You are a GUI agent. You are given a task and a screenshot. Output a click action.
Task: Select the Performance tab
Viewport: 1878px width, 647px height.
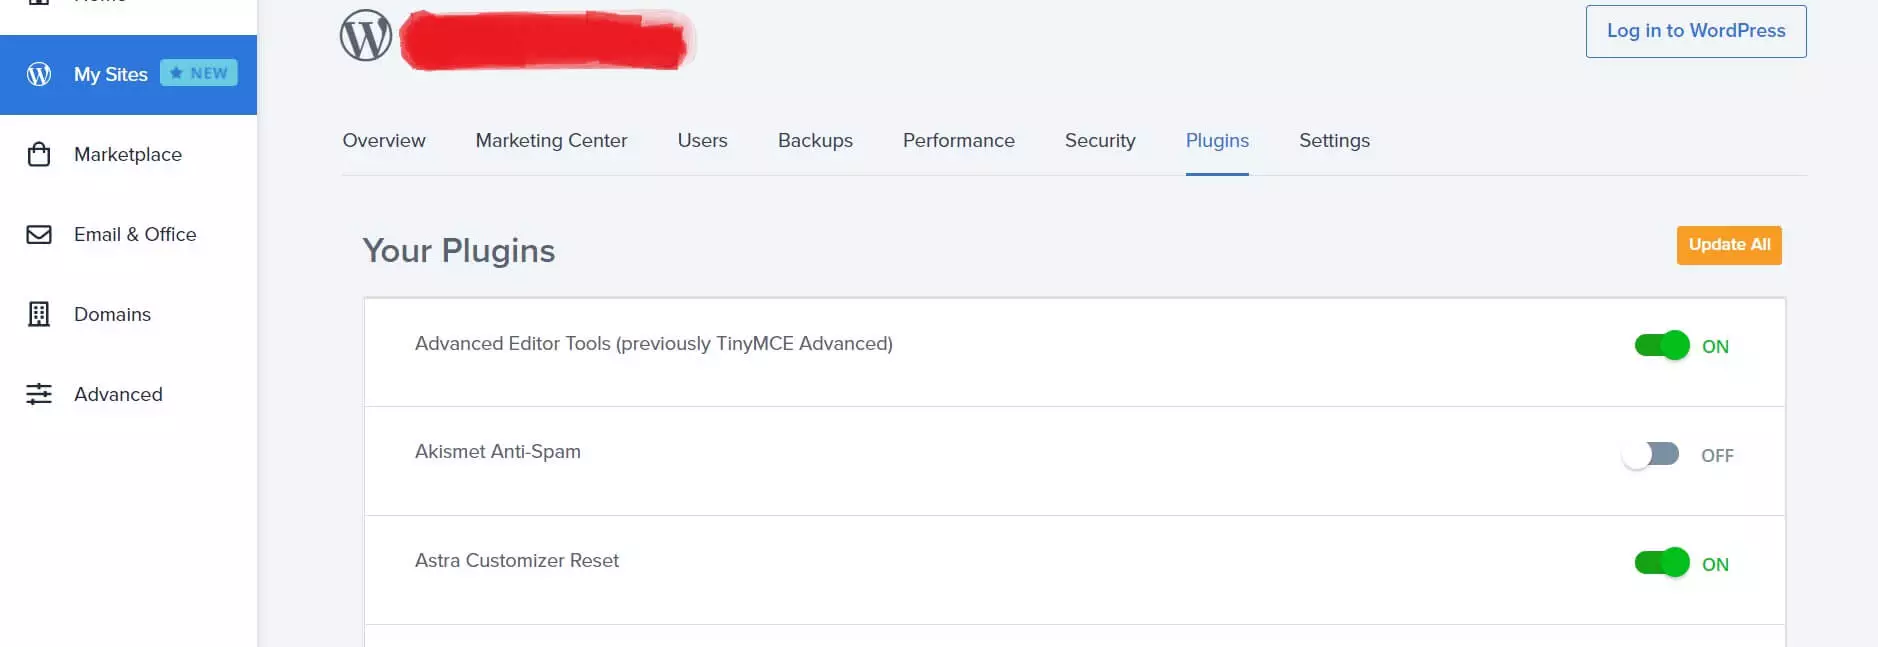coord(958,141)
